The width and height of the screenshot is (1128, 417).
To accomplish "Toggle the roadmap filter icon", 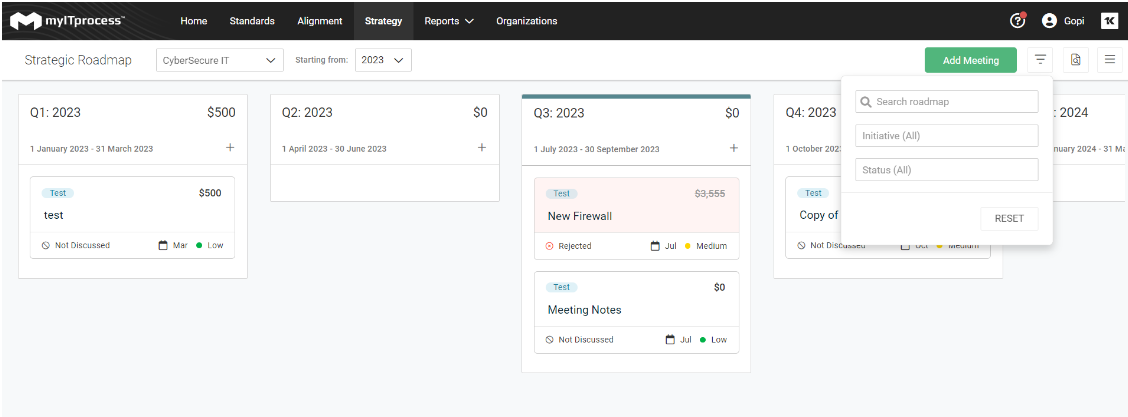I will click(1040, 60).
